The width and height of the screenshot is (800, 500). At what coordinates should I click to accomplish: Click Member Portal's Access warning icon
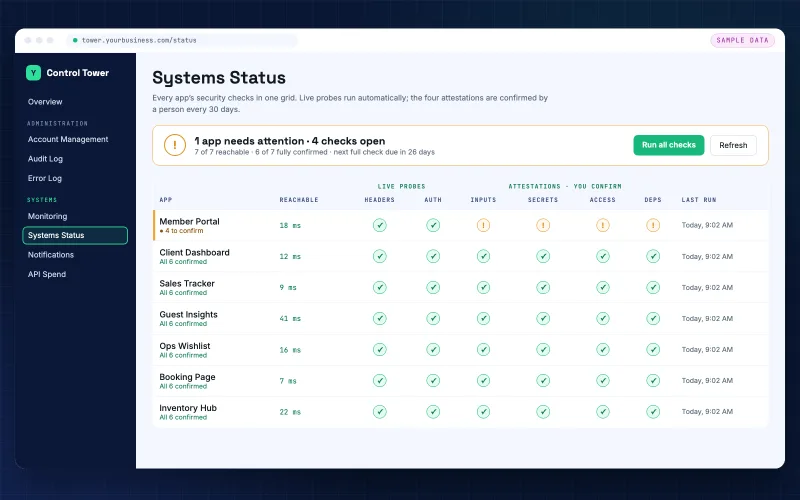pos(603,225)
